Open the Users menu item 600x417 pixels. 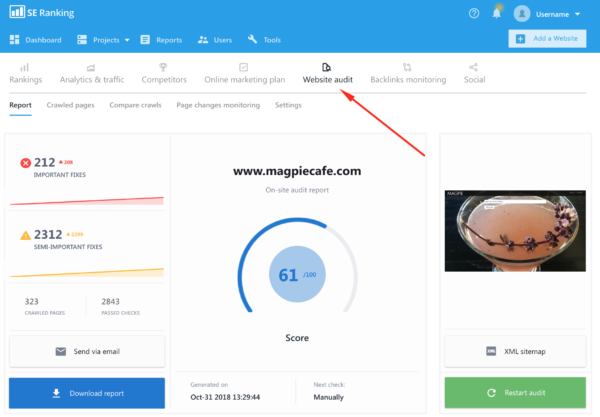[x=223, y=40]
